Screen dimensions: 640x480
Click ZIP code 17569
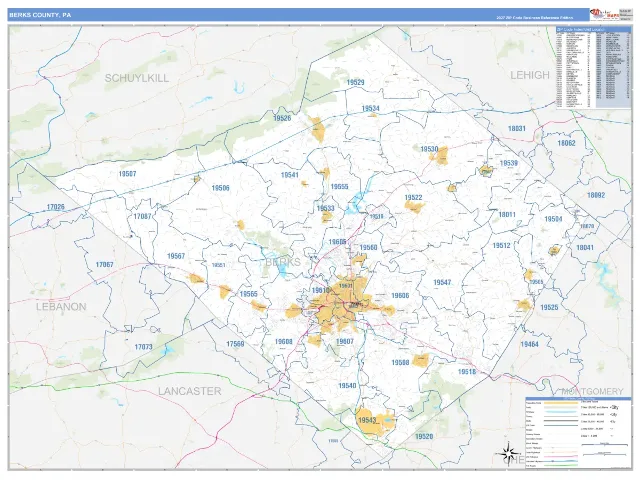[235, 344]
